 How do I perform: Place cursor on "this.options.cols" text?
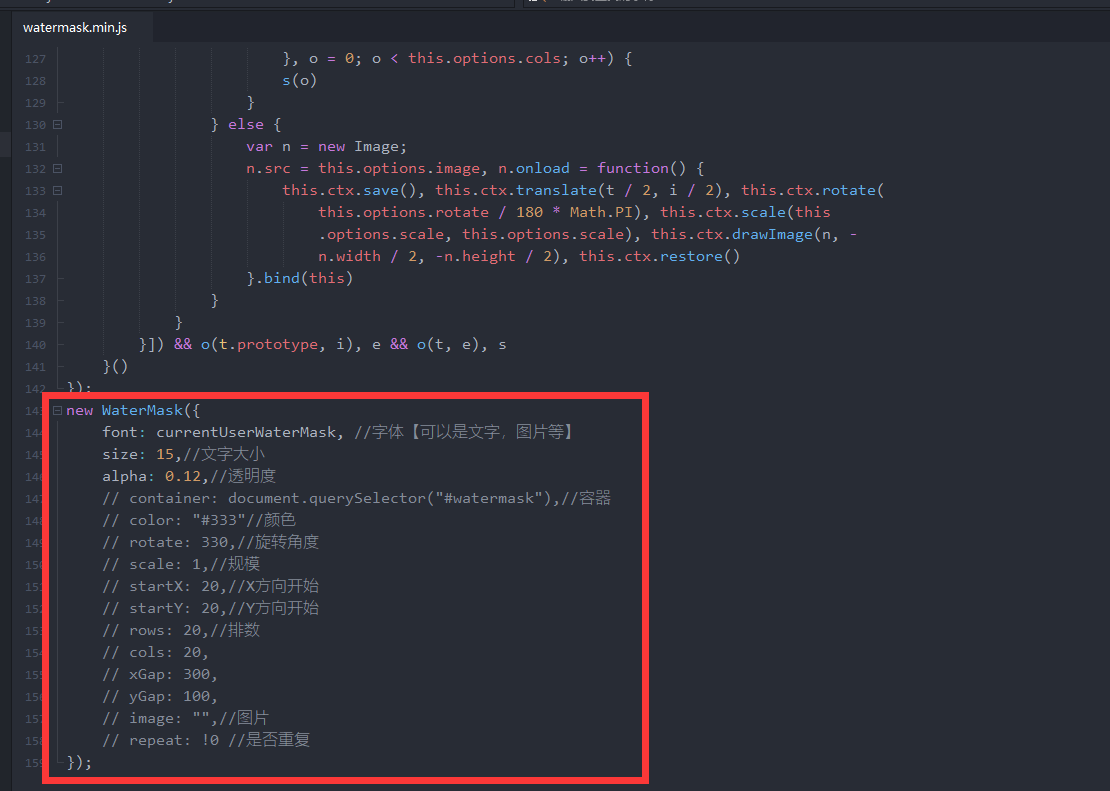485,58
